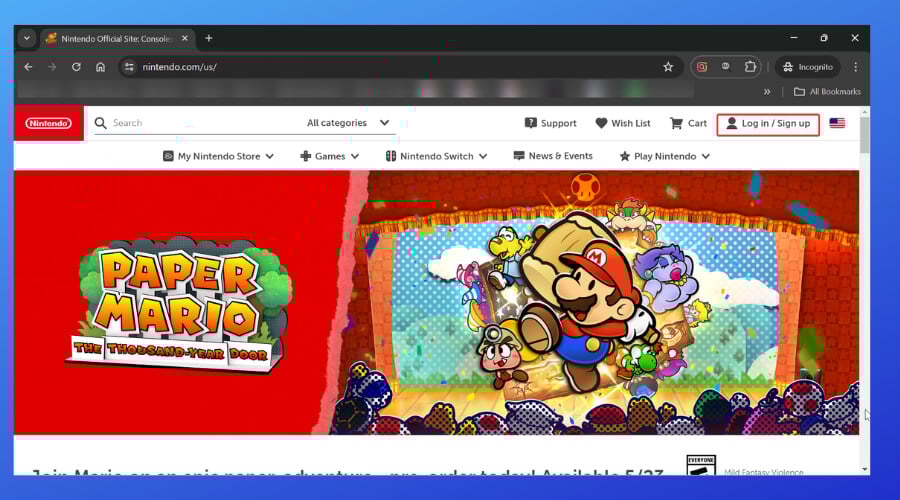This screenshot has width=900, height=500.
Task: Click the Paper Mario hero banner
Action: point(436,302)
